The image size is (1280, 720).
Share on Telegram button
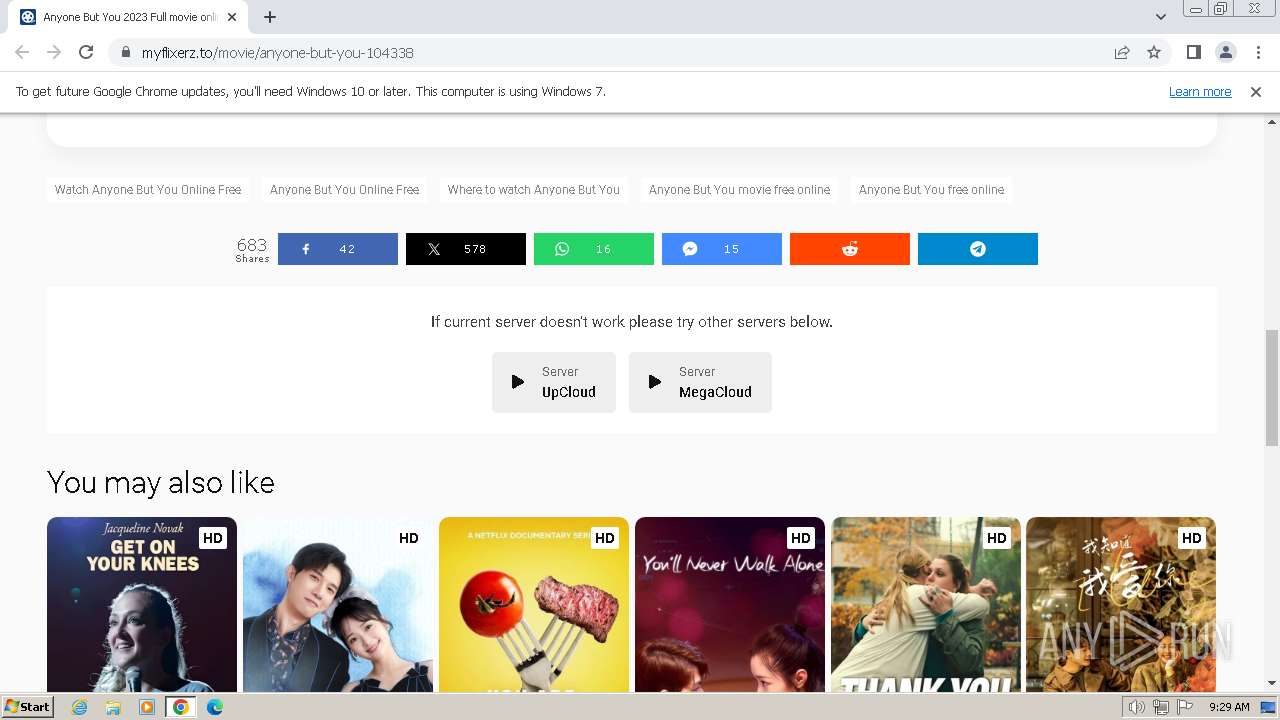(x=977, y=249)
